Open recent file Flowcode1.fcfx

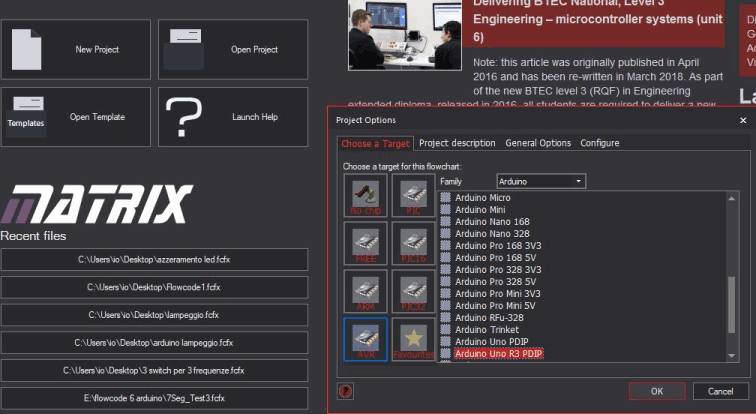pyautogui.click(x=154, y=287)
